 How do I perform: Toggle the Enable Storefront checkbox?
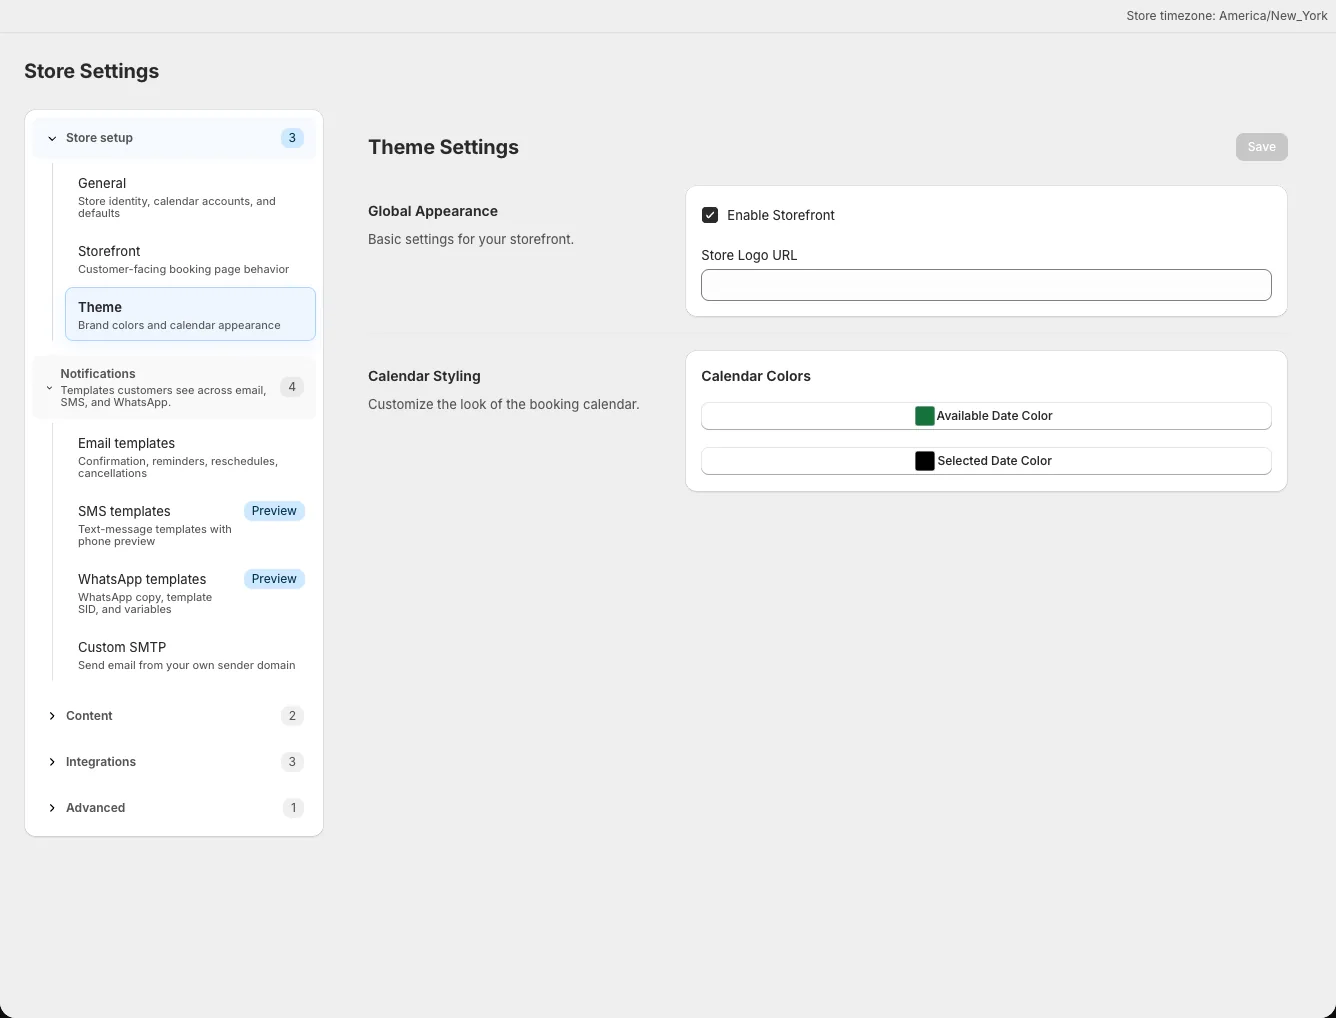tap(710, 215)
